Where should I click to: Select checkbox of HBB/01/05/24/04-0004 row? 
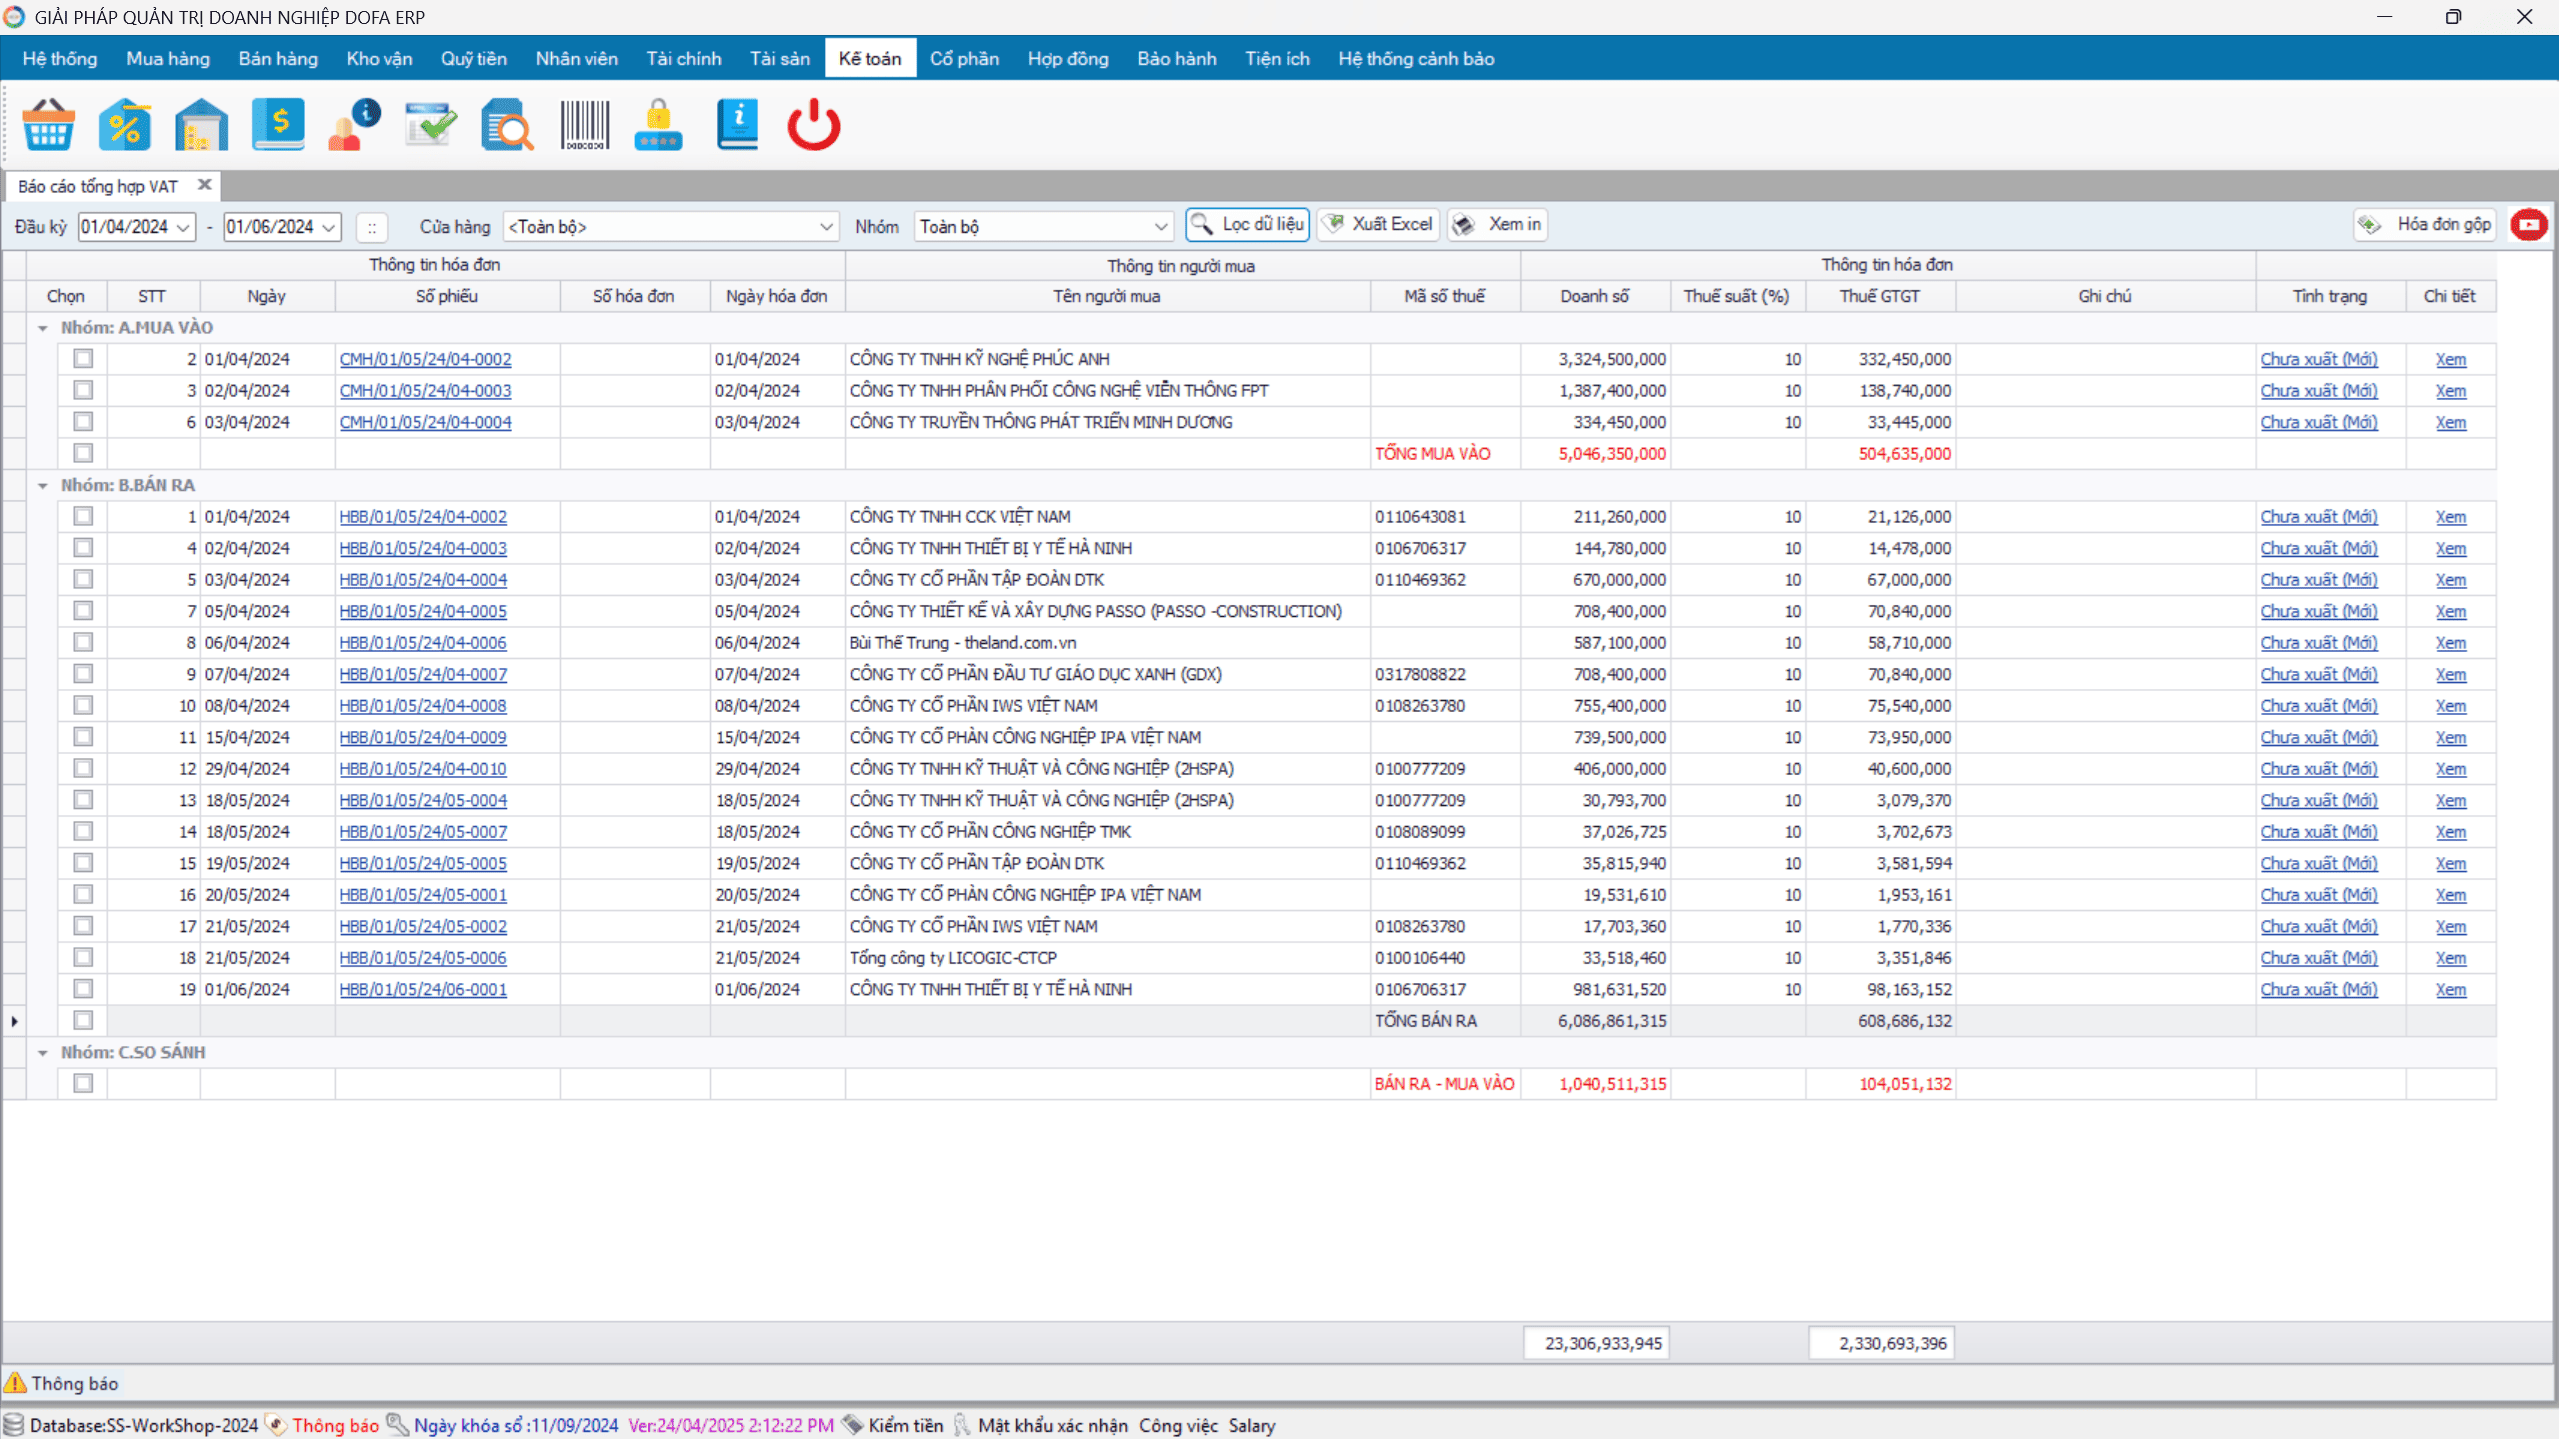pos(83,579)
